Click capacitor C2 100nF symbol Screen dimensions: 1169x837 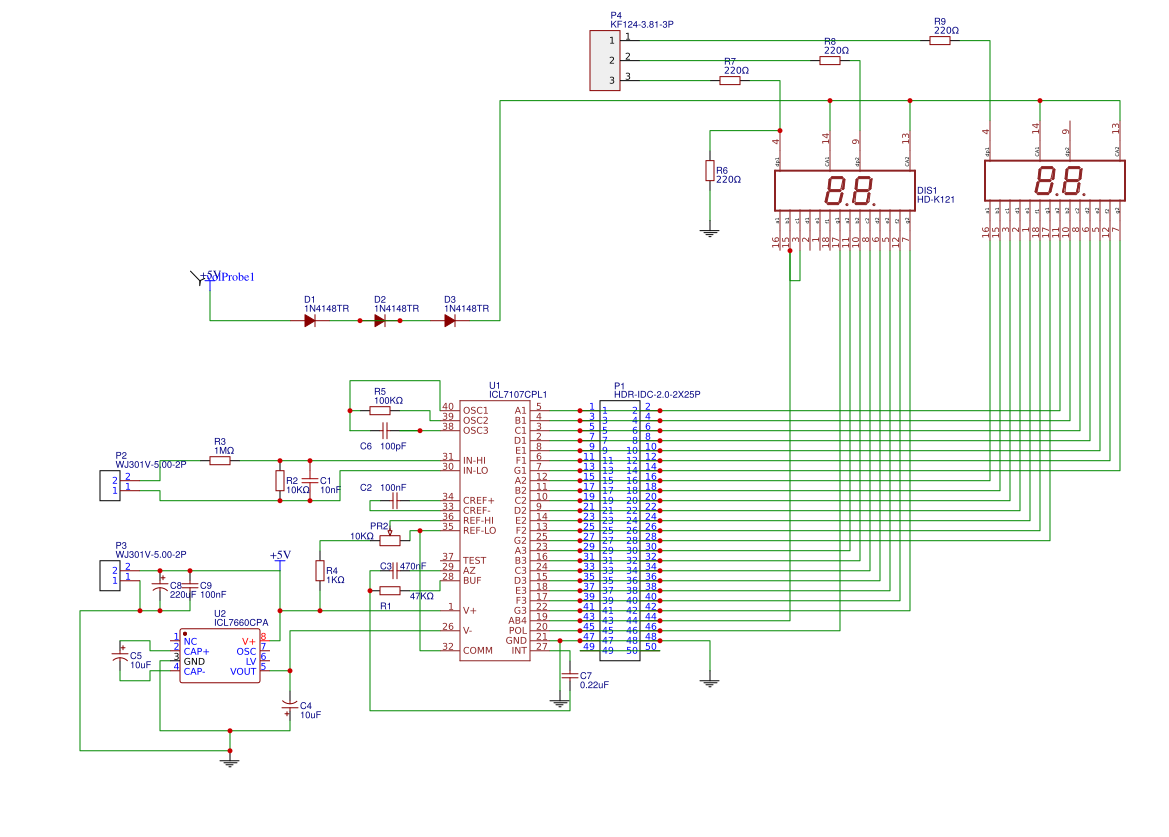coord(395,501)
